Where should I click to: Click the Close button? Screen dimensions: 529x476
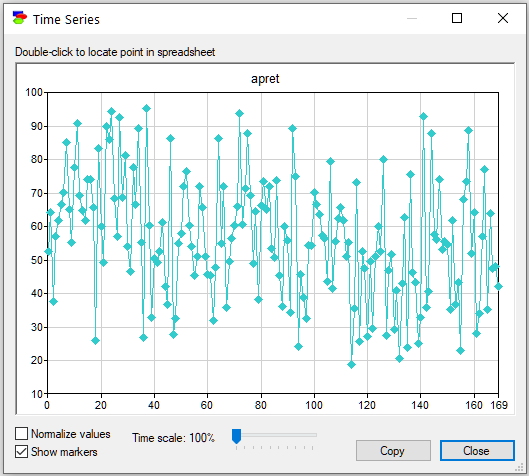click(477, 450)
